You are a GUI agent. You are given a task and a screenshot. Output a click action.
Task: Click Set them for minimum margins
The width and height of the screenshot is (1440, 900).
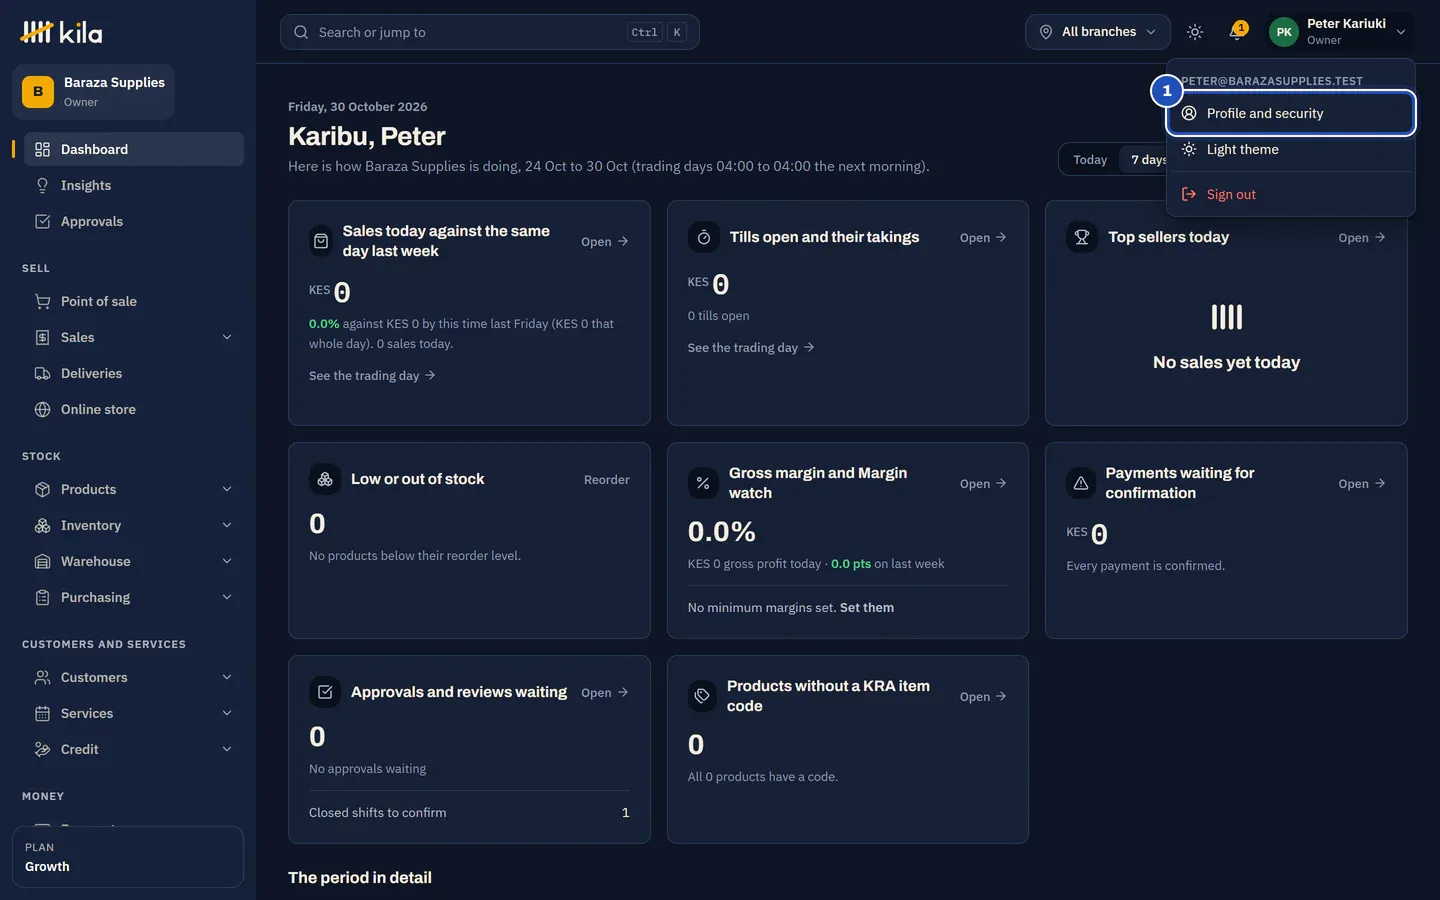tap(867, 608)
